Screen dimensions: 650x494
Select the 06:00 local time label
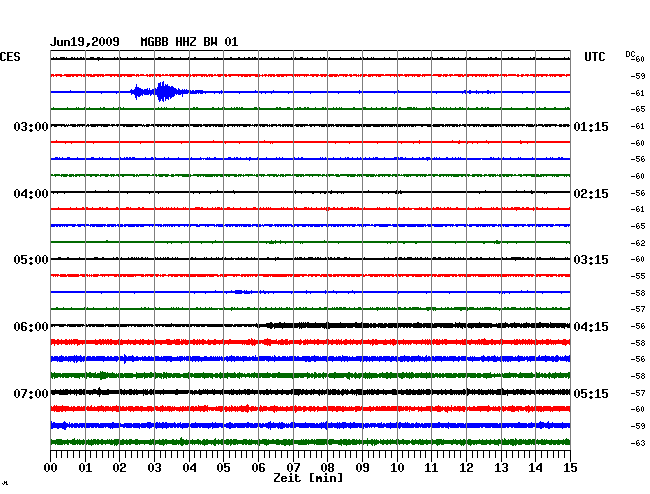(x=31, y=327)
